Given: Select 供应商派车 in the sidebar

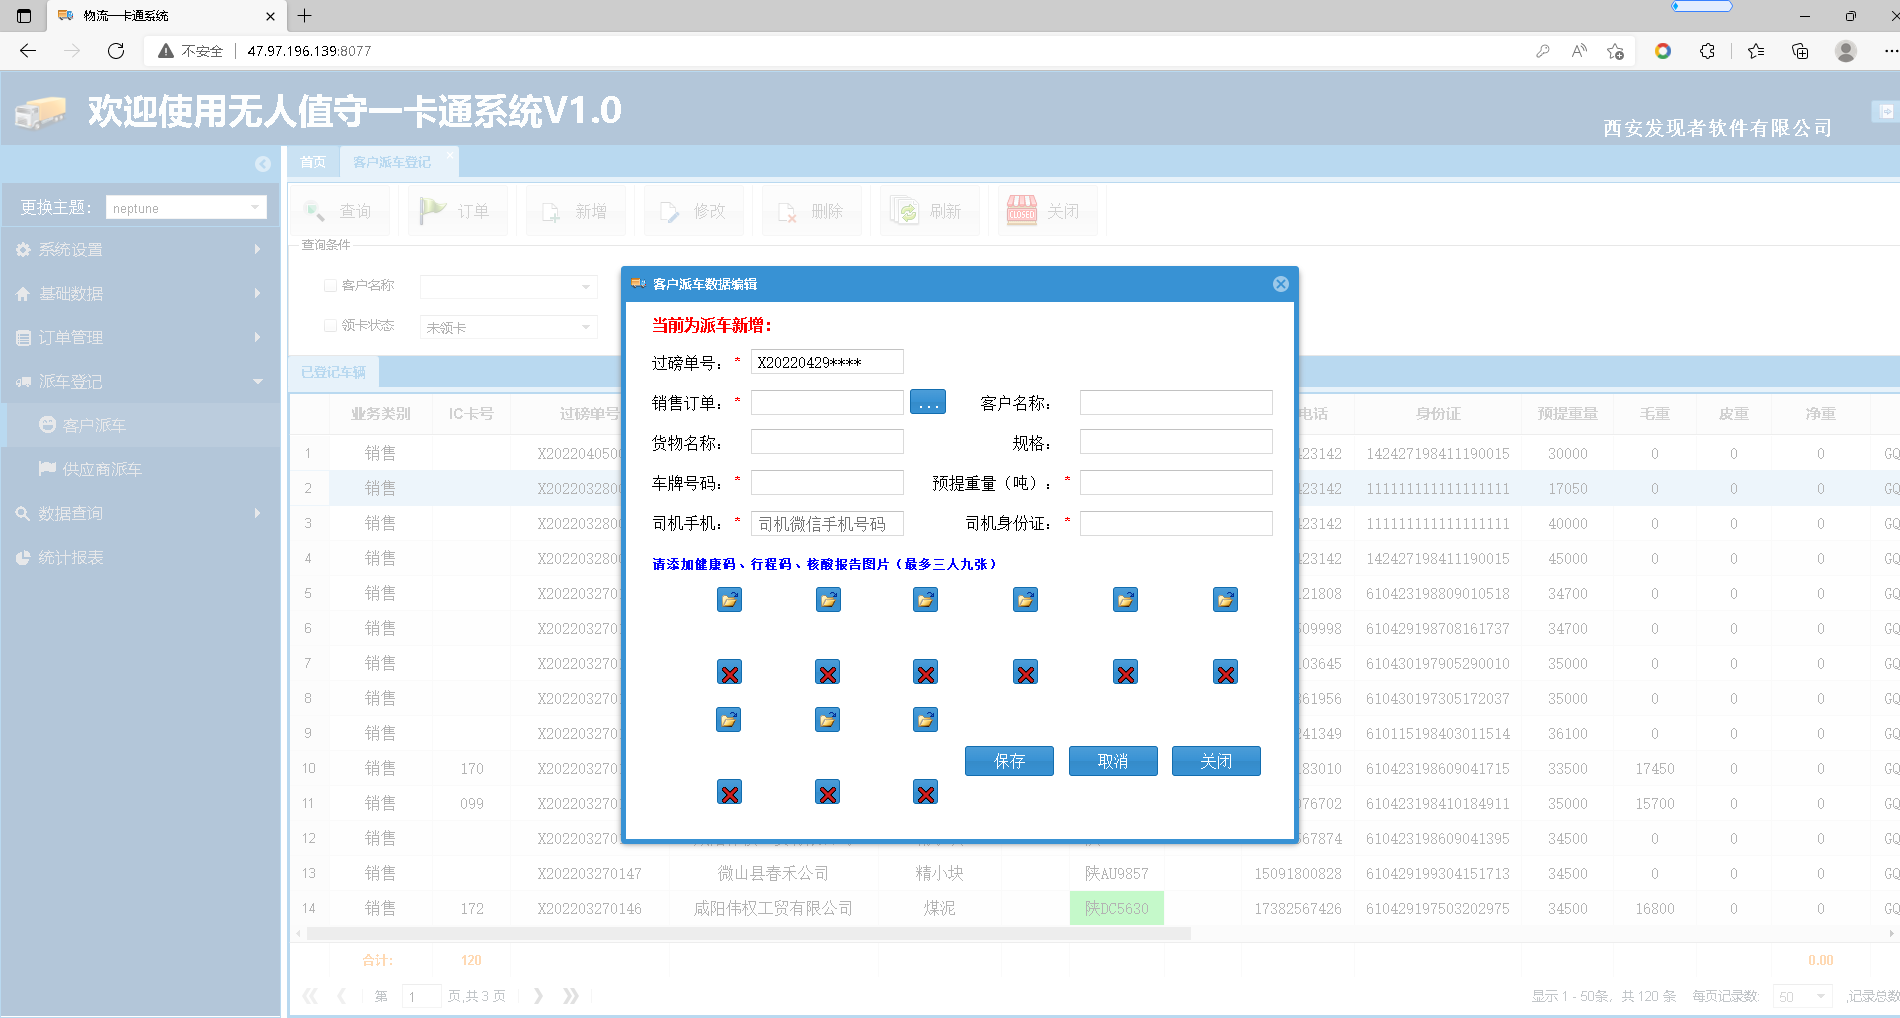Looking at the screenshot, I should pyautogui.click(x=102, y=469).
